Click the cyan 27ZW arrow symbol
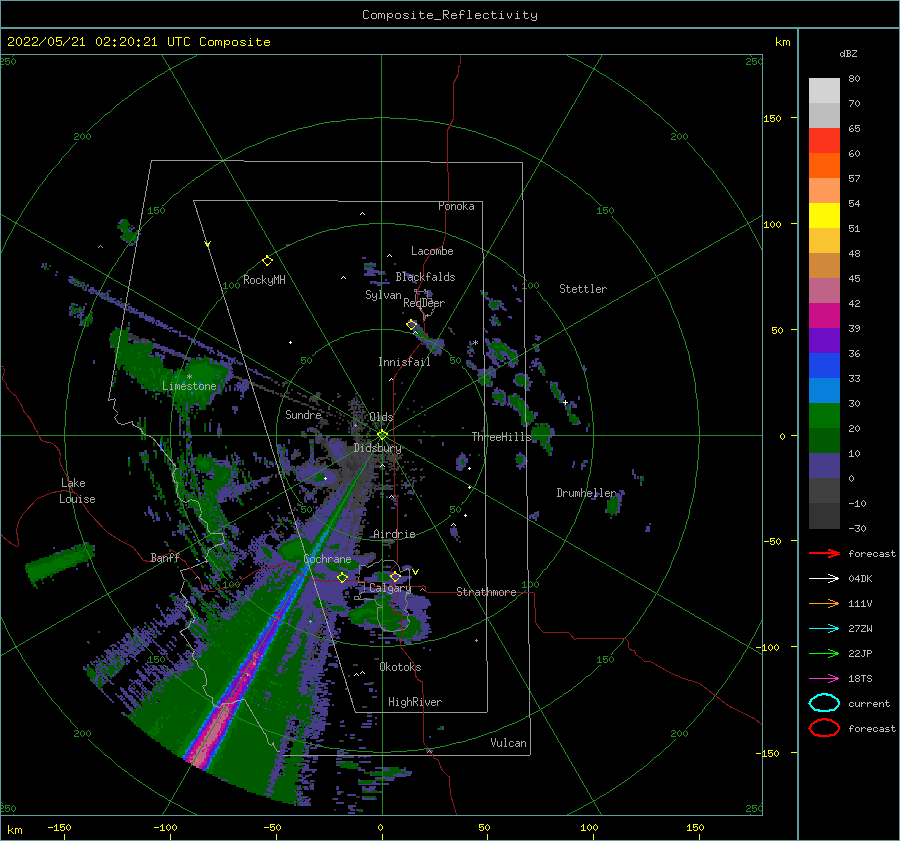This screenshot has width=900, height=841. tap(824, 629)
